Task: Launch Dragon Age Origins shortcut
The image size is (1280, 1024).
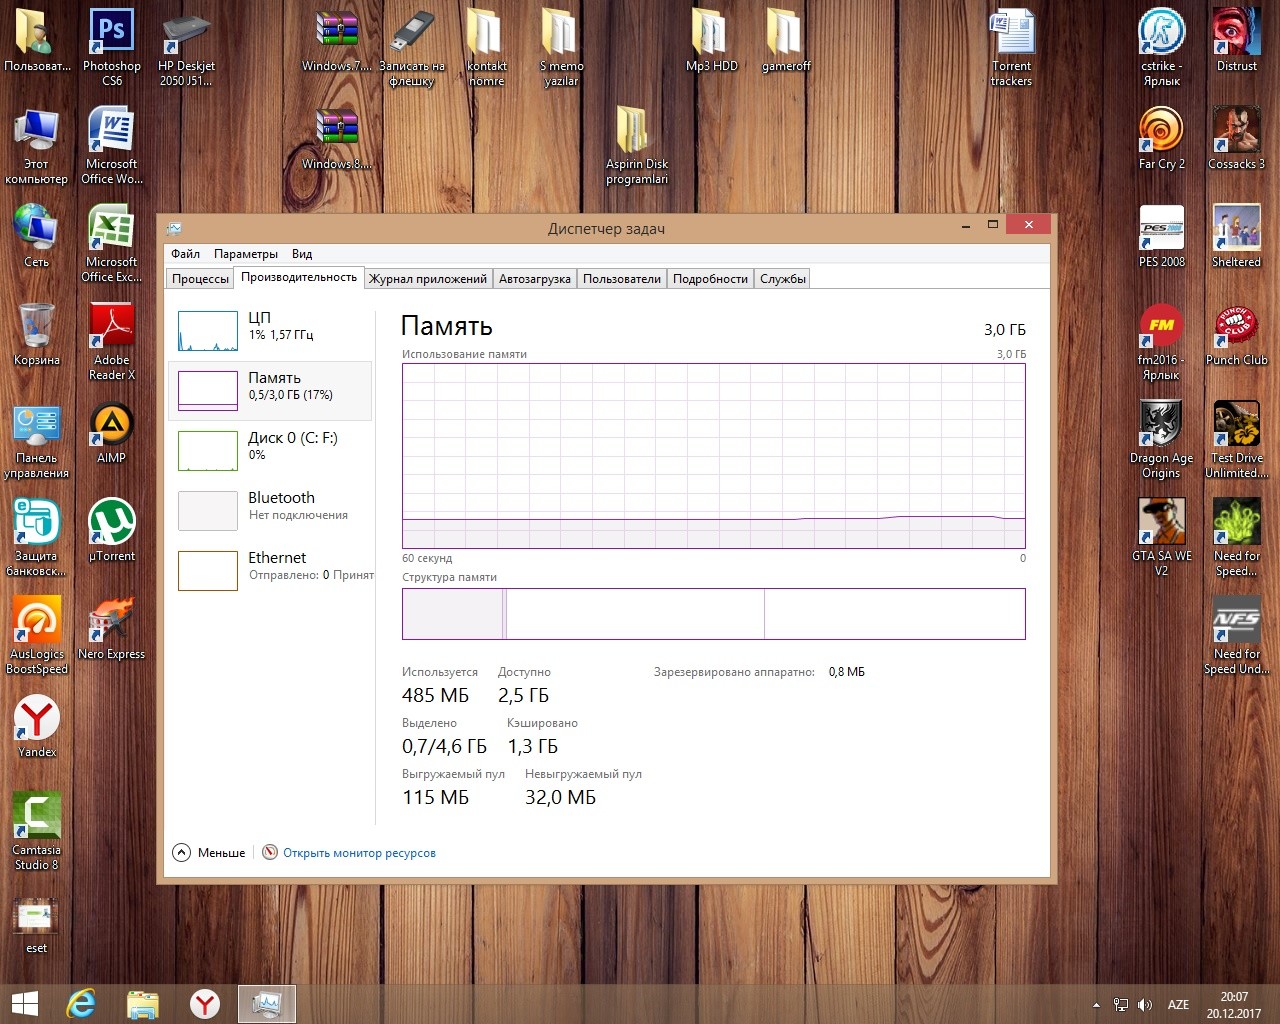Action: 1161,440
